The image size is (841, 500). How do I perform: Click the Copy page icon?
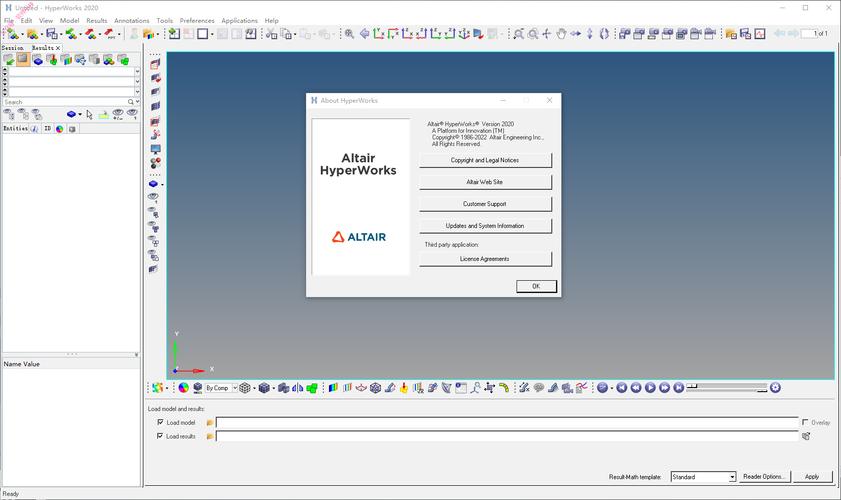click(x=286, y=34)
